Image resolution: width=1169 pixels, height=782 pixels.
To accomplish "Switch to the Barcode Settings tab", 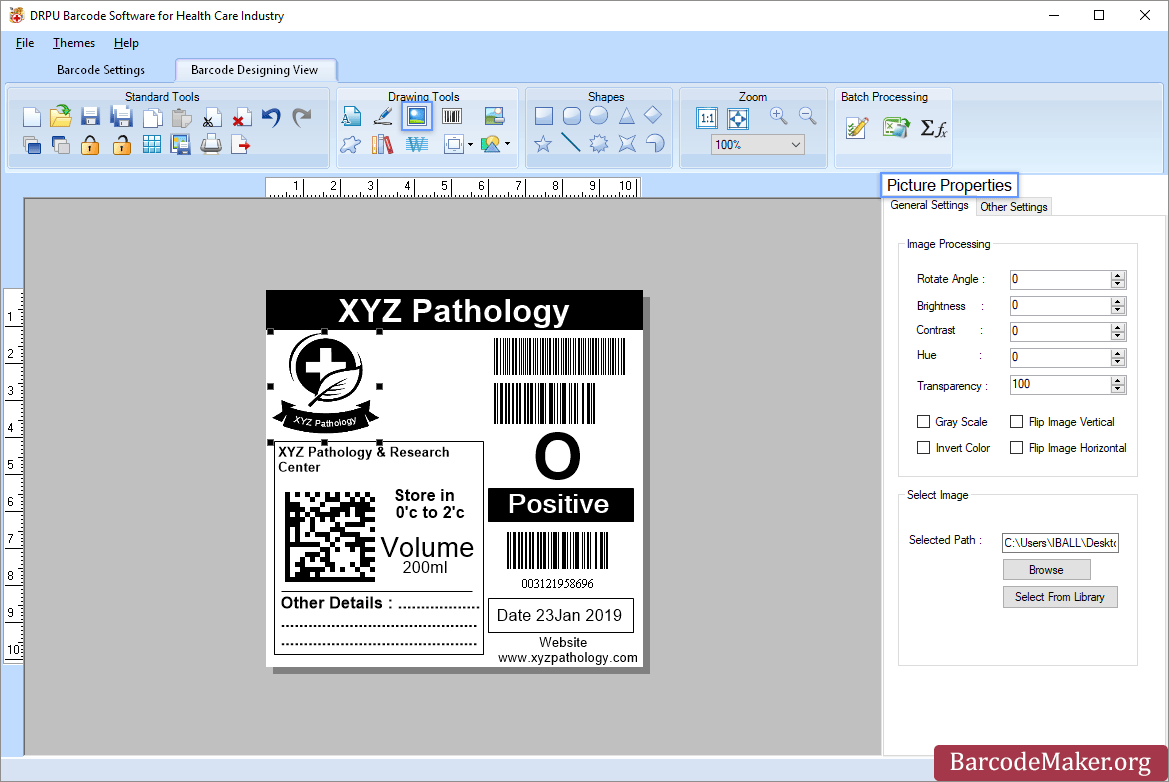I will [101, 69].
